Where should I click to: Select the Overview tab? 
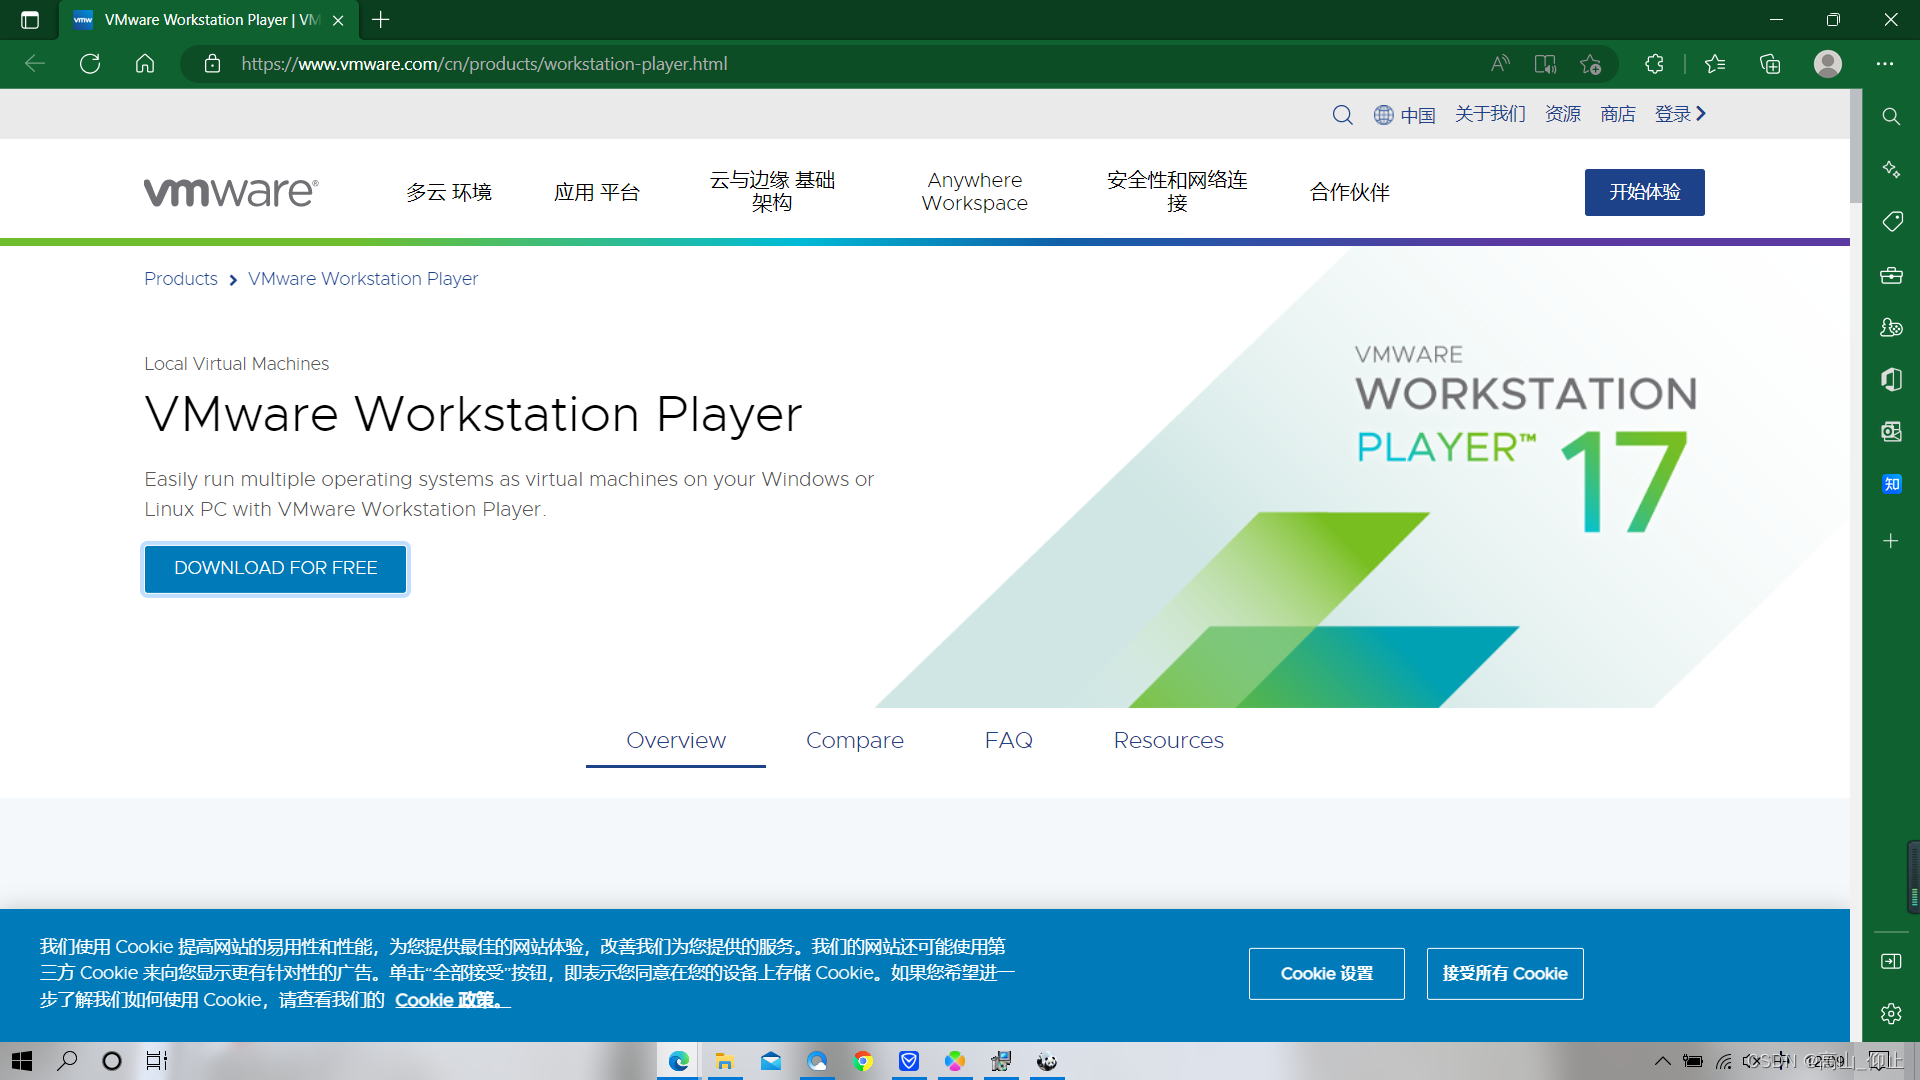[676, 741]
